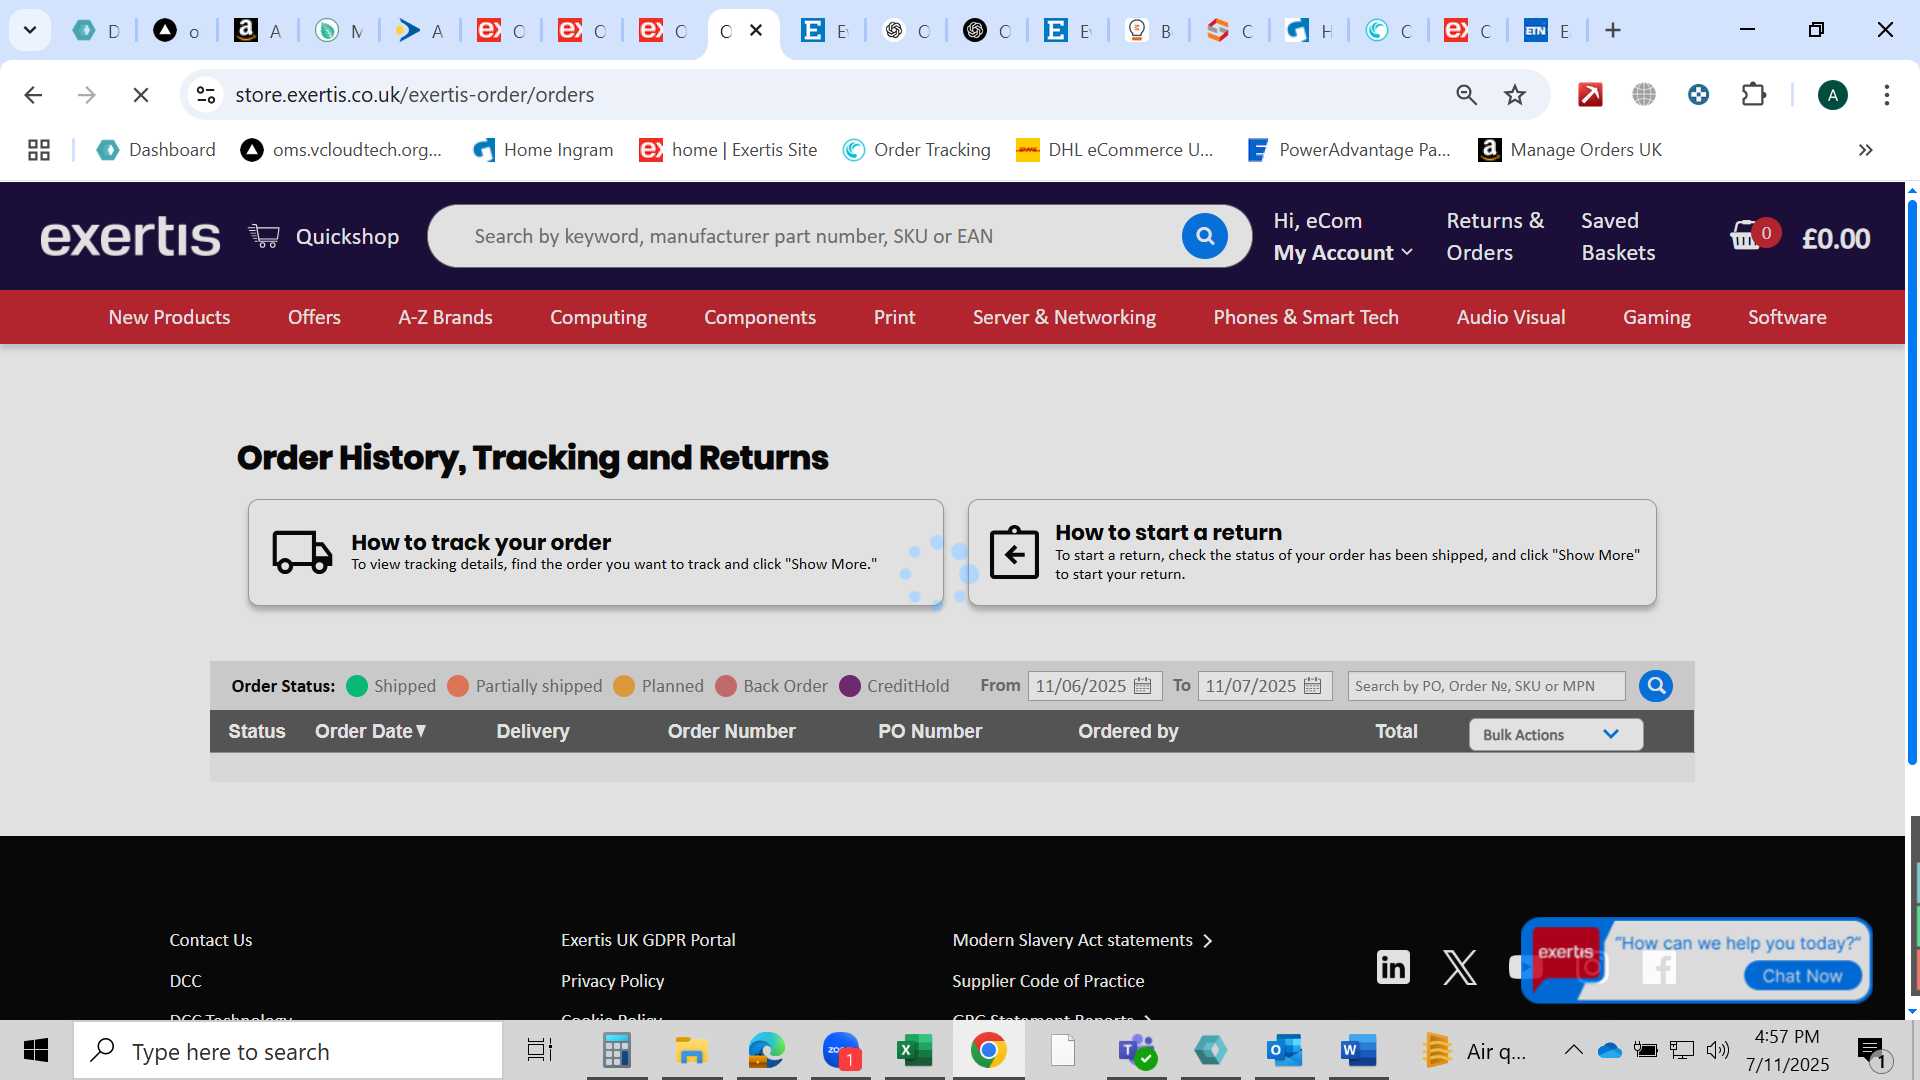Open the Chrome extensions puzzle icon
Screen dimensions: 1920x1080
pyautogui.click(x=1753, y=95)
